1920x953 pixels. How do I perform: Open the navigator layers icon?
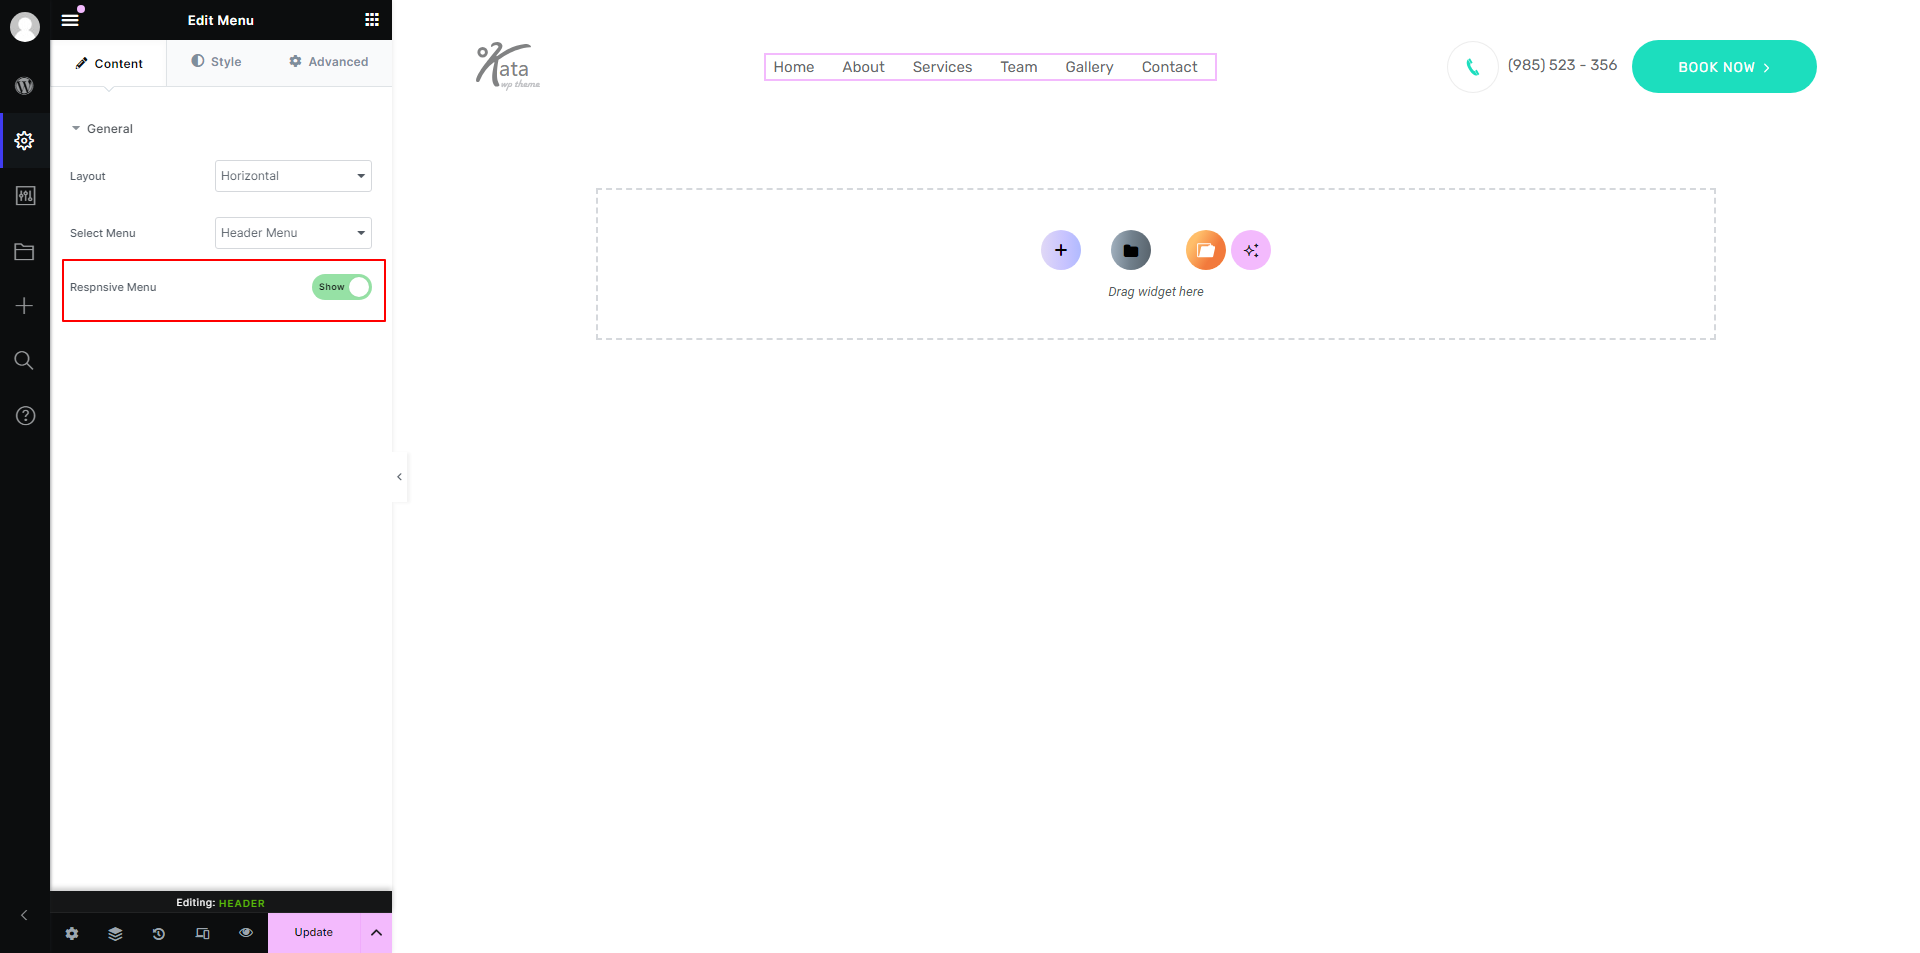(x=115, y=933)
